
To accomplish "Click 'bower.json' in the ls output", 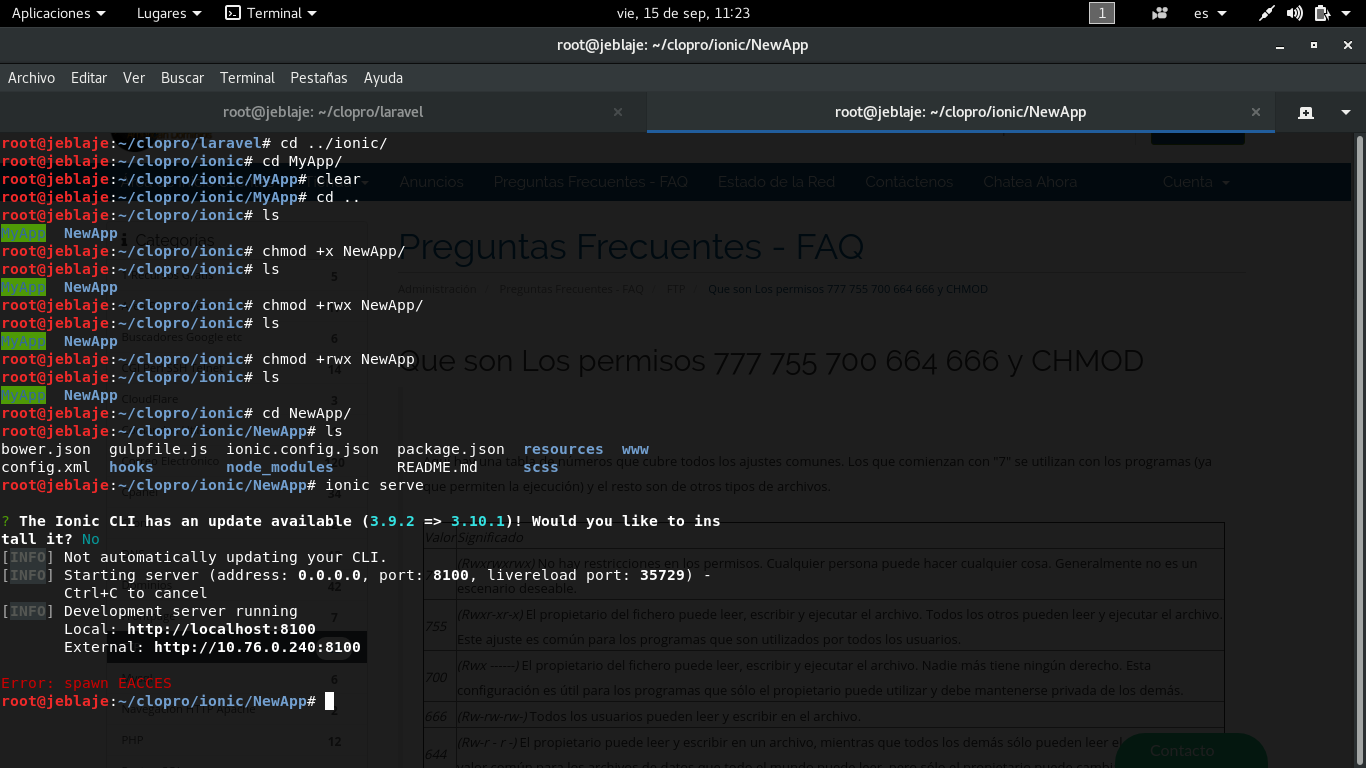I will pyautogui.click(x=46, y=449).
